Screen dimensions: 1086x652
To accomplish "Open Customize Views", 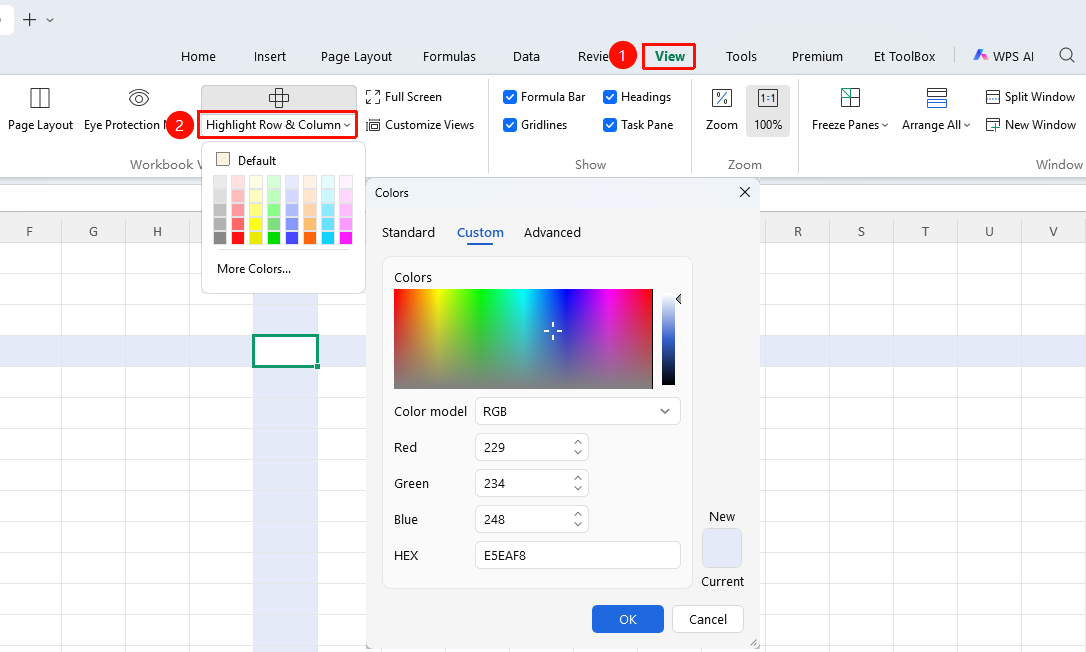I will [420, 125].
